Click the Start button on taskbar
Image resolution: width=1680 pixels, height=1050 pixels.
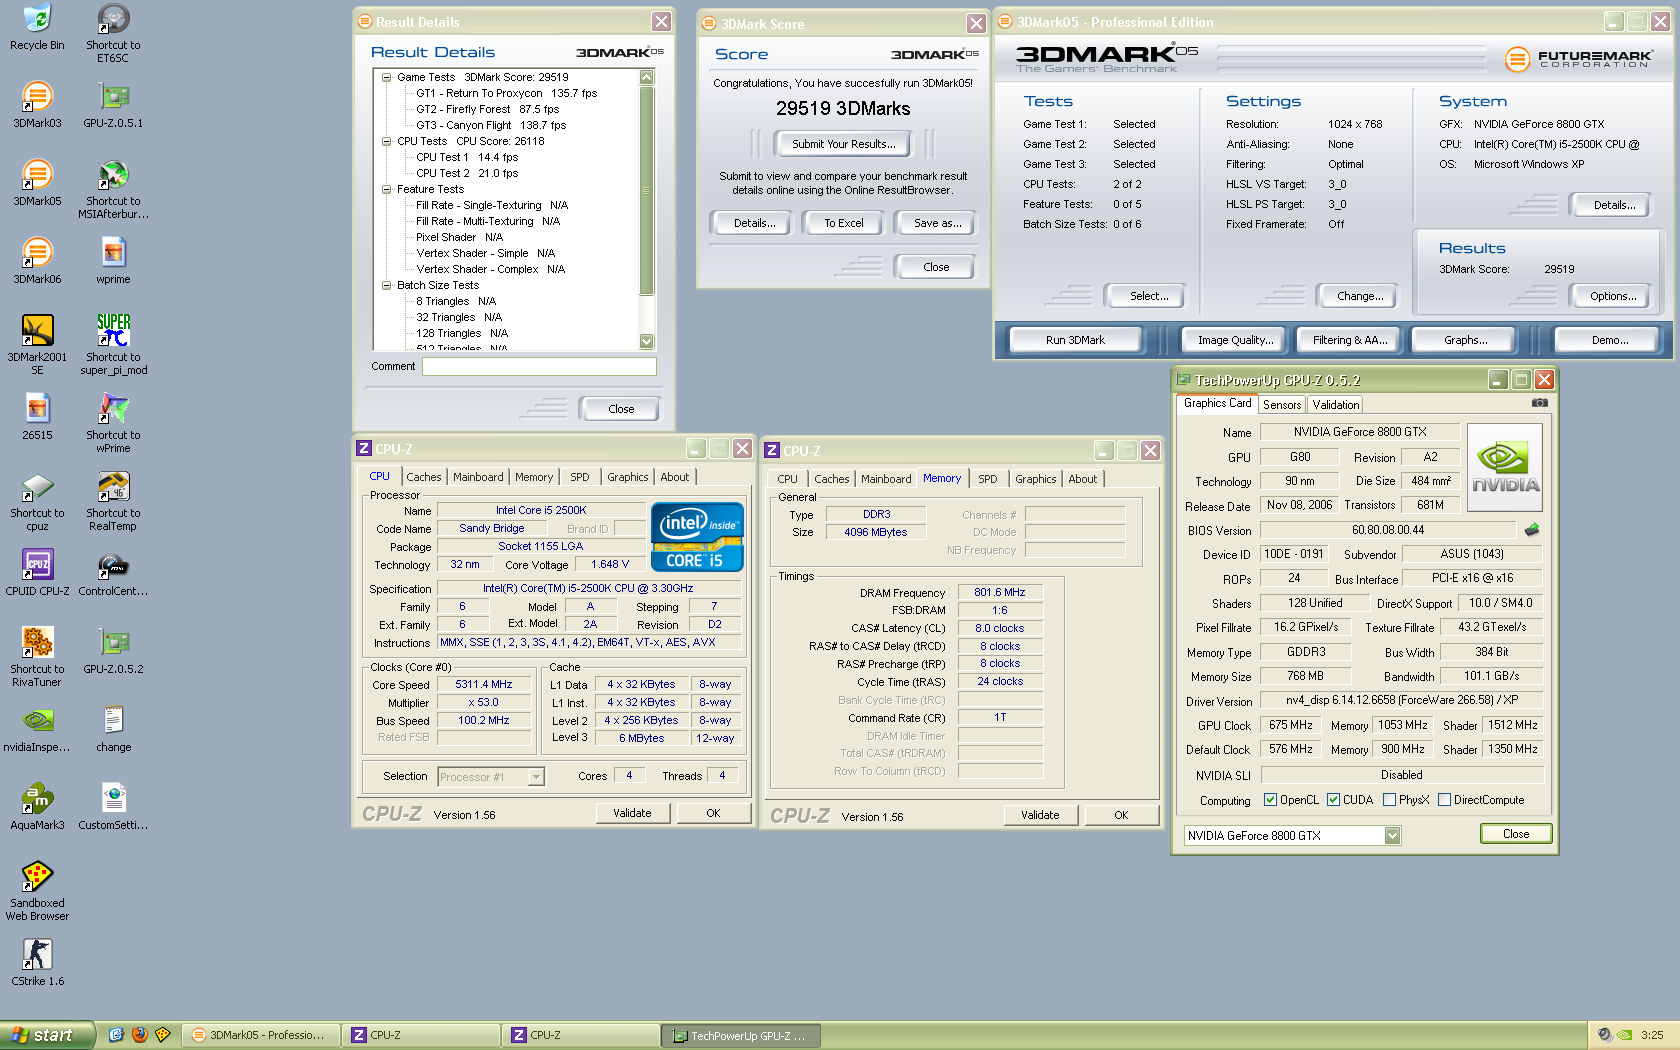coord(47,1035)
